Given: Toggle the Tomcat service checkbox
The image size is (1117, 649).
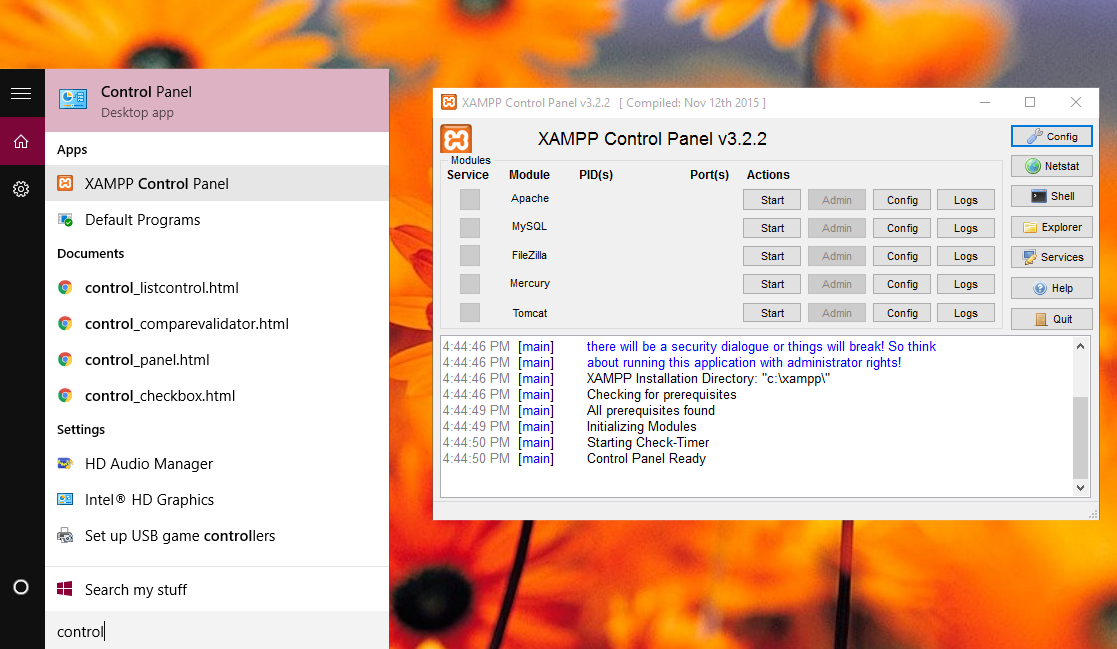Looking at the screenshot, I should (x=469, y=312).
